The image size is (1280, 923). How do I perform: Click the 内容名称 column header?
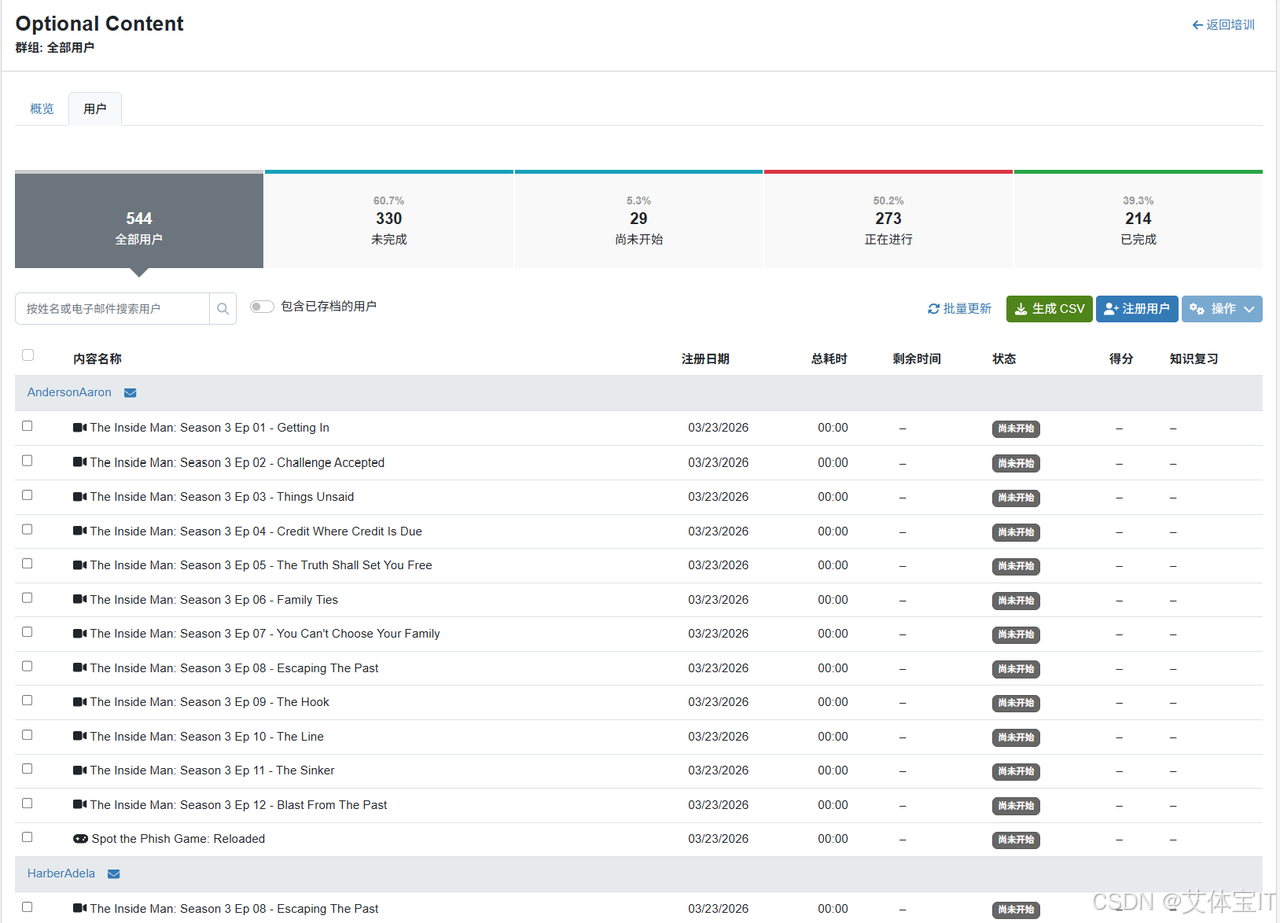97,359
